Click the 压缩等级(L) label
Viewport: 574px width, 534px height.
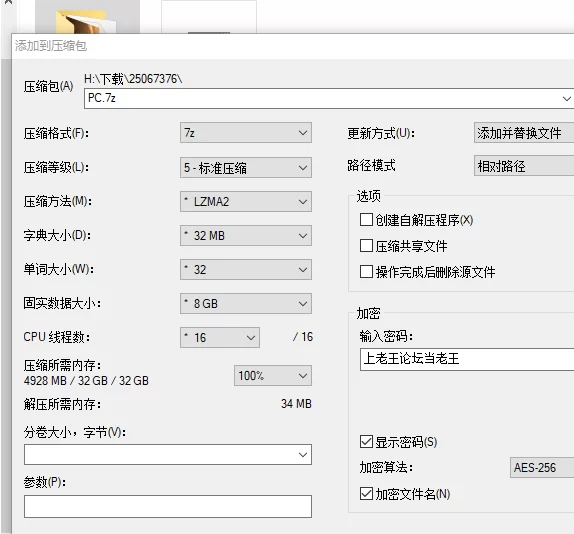click(56, 168)
